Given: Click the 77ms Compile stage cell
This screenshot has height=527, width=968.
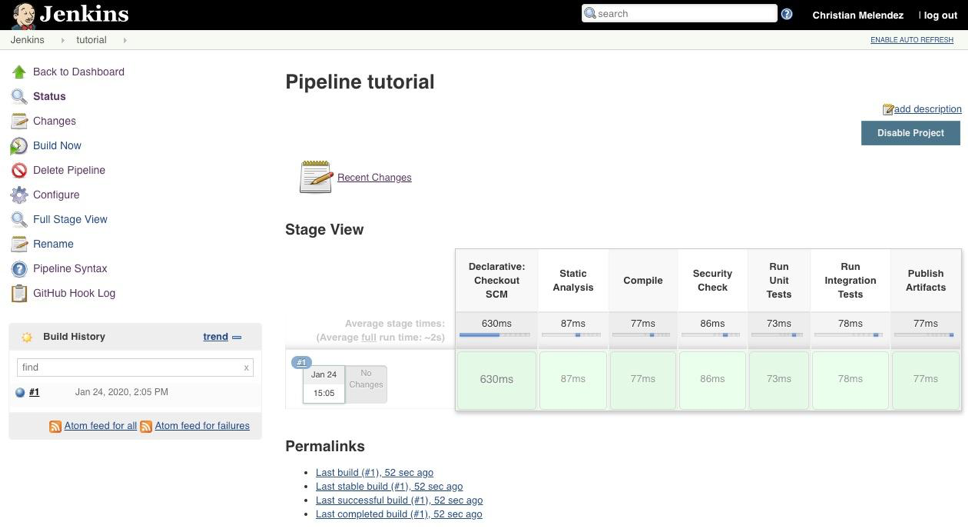Looking at the screenshot, I should tap(643, 380).
